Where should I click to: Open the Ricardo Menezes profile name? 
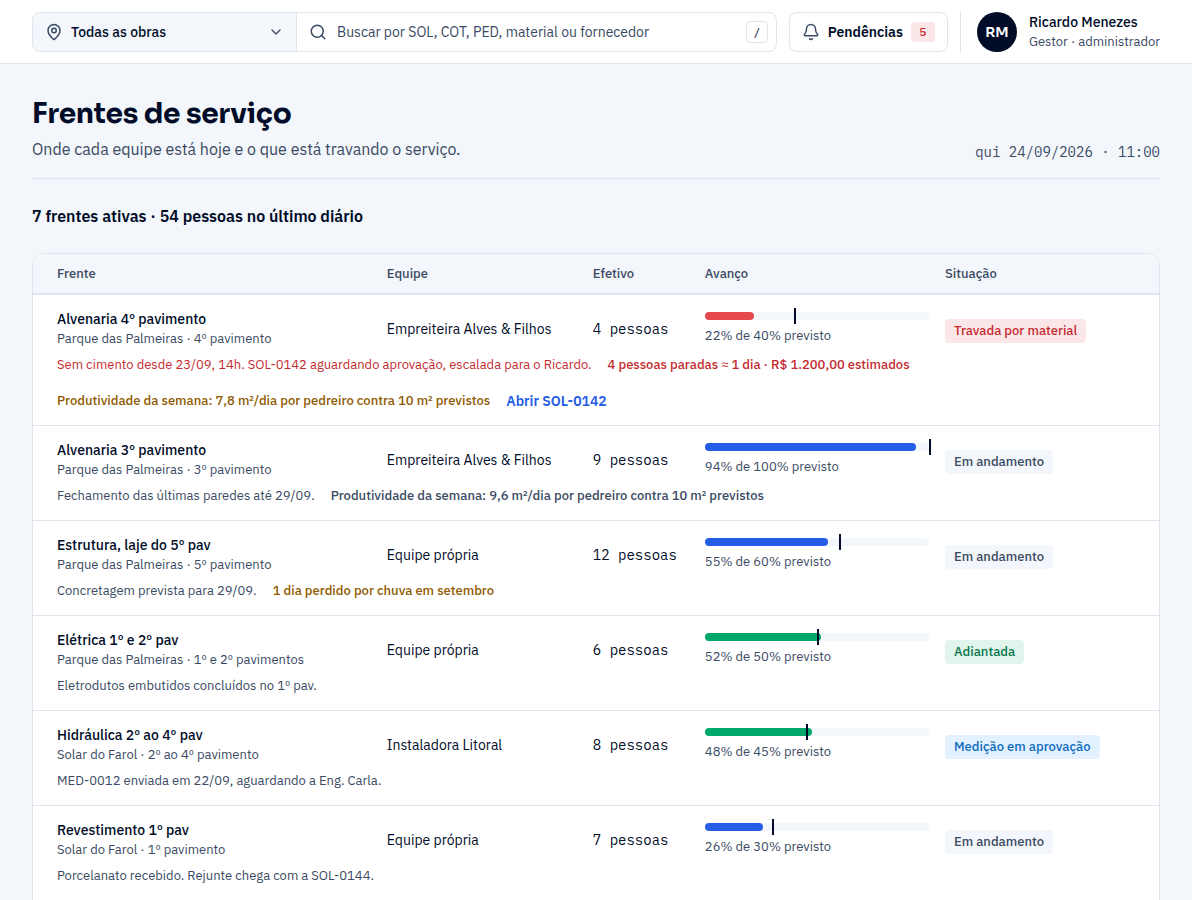(1083, 22)
